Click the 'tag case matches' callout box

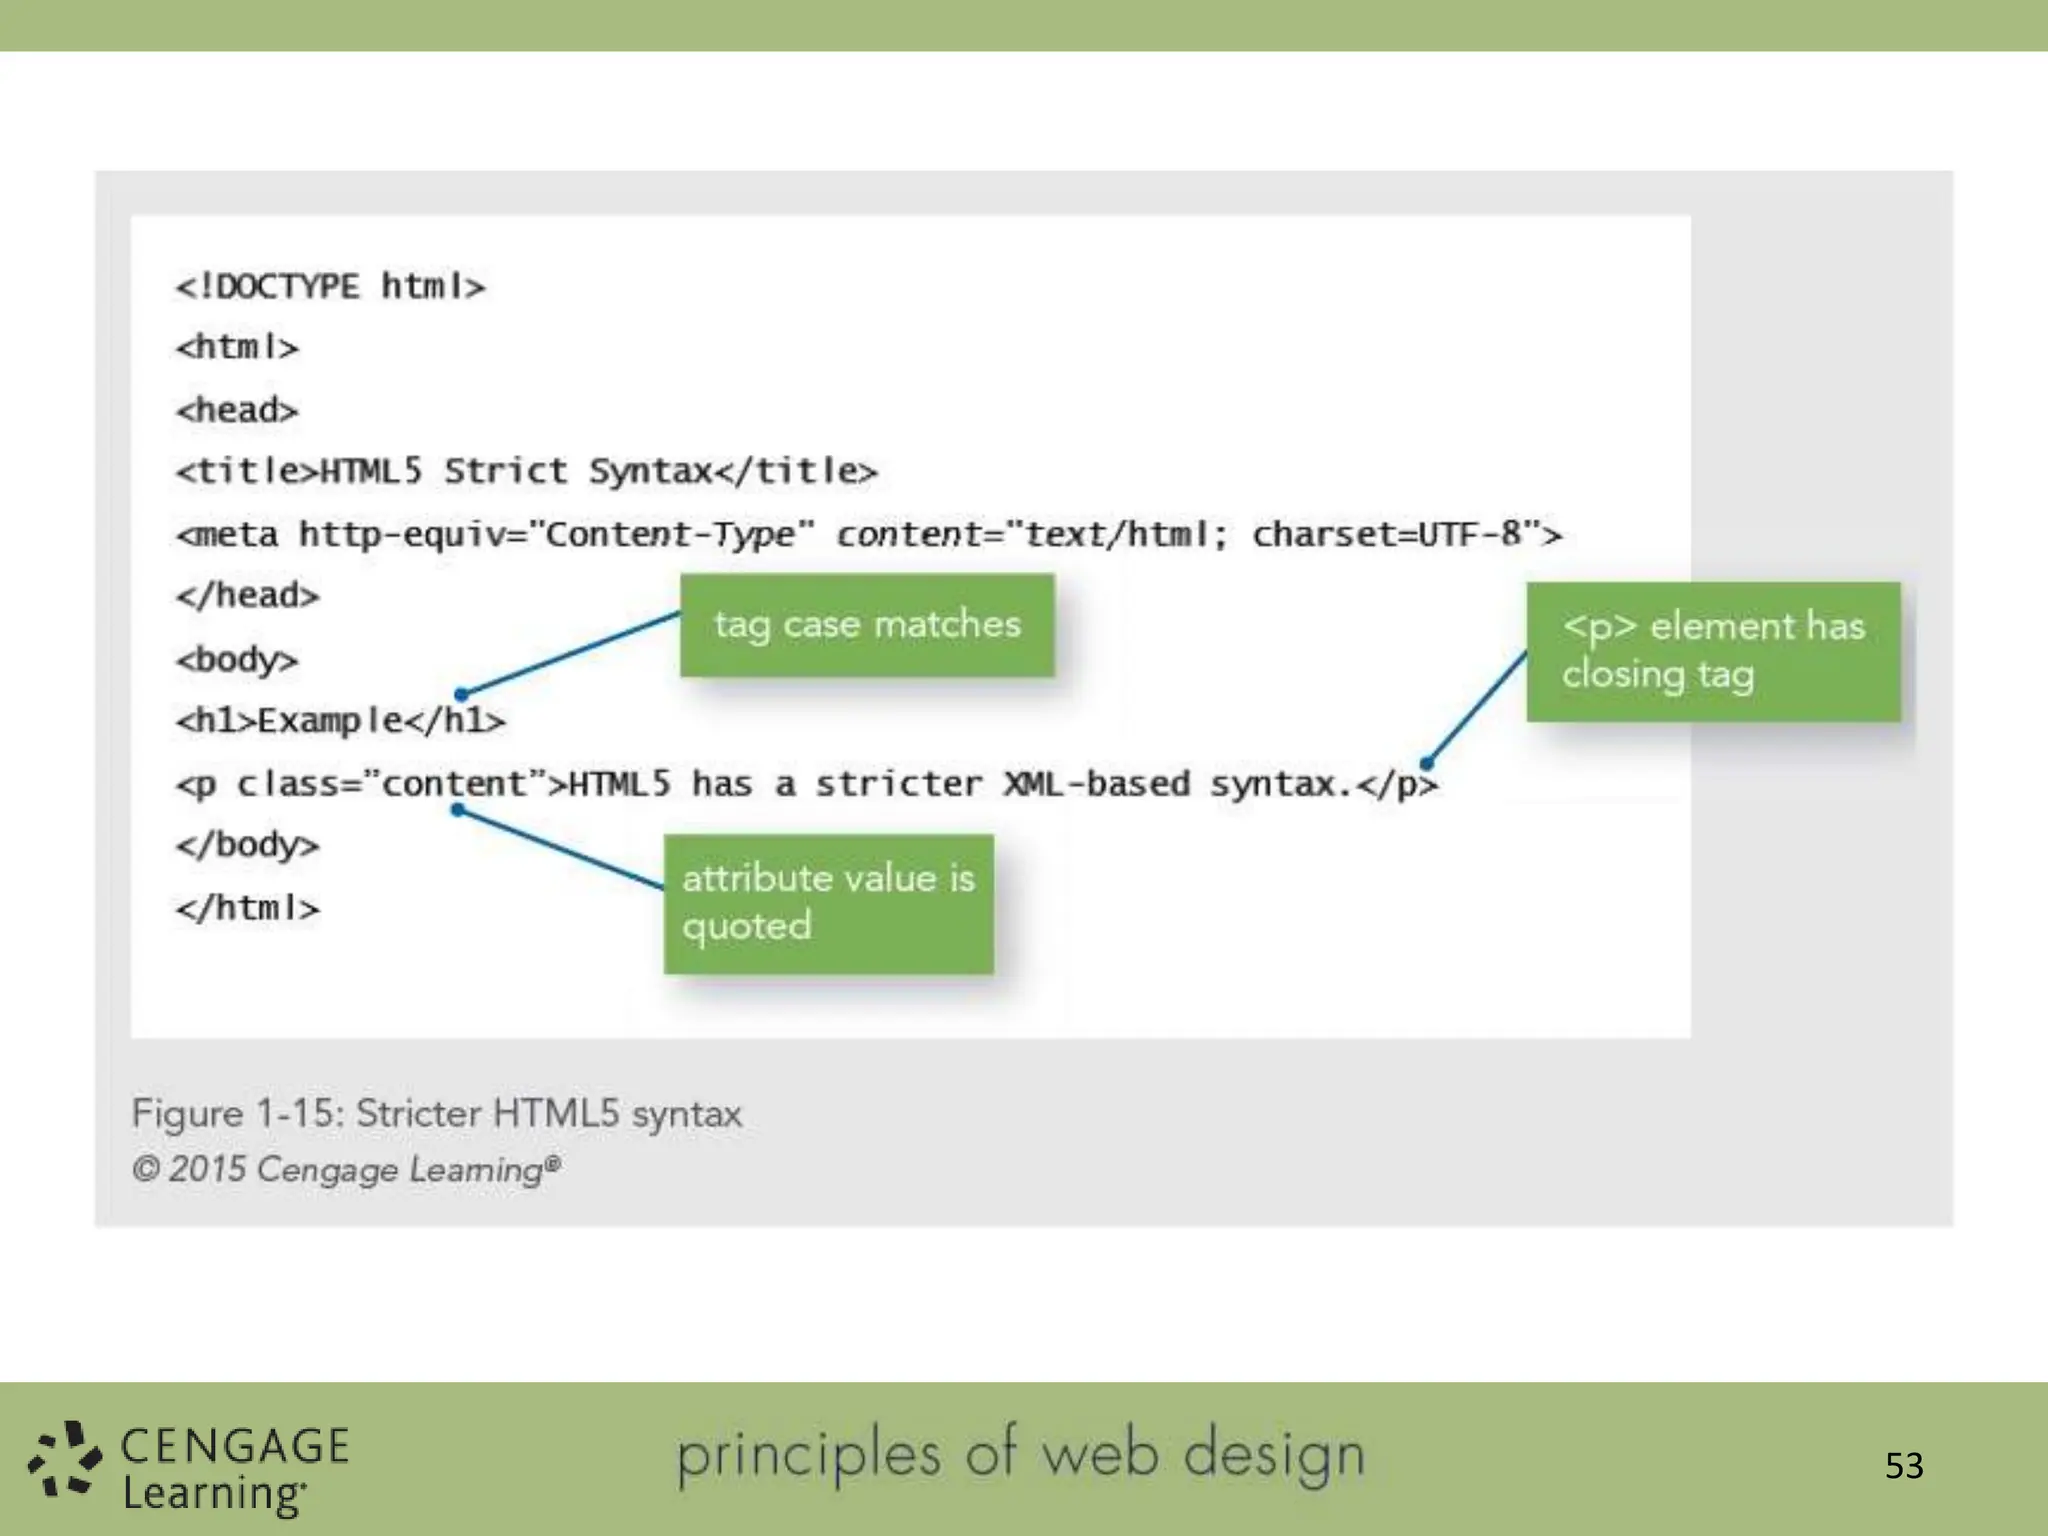(867, 625)
